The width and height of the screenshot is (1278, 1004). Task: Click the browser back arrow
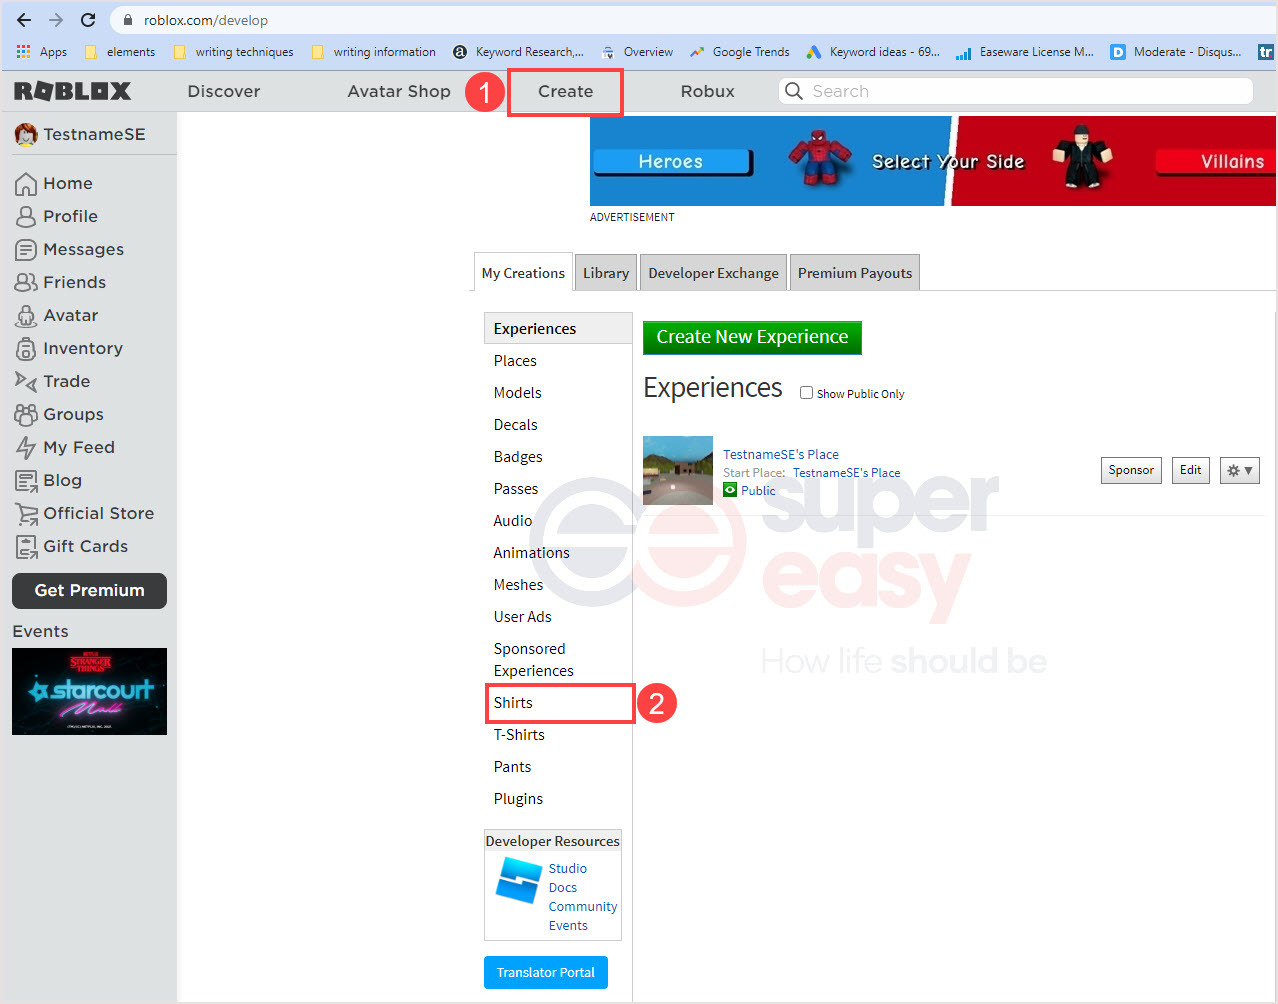pos(24,20)
